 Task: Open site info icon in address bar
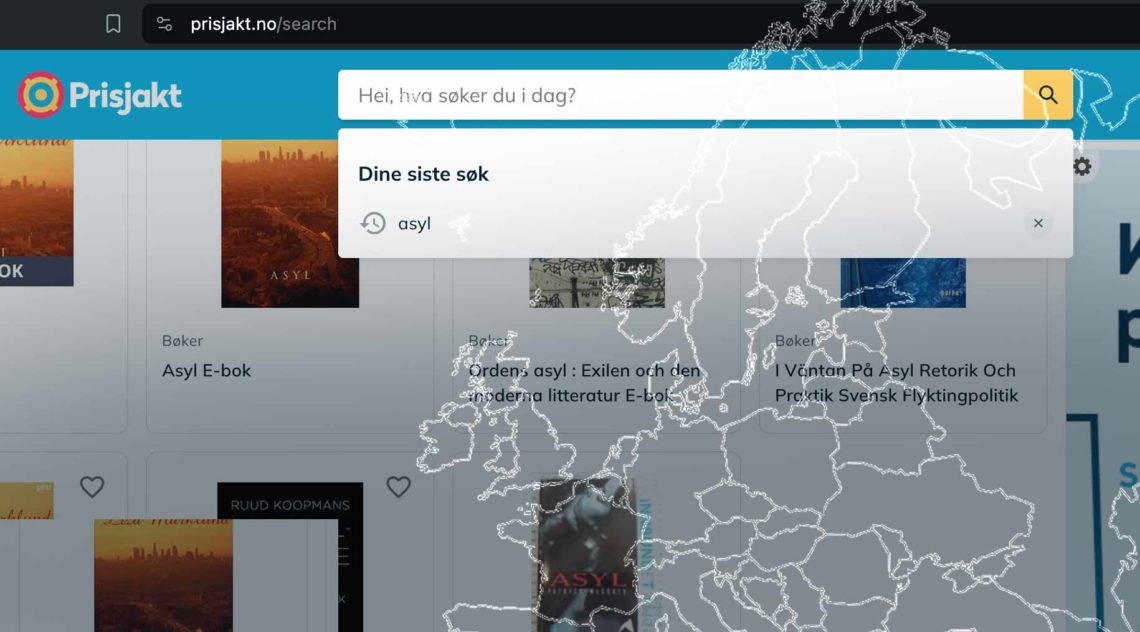pyautogui.click(x=165, y=24)
